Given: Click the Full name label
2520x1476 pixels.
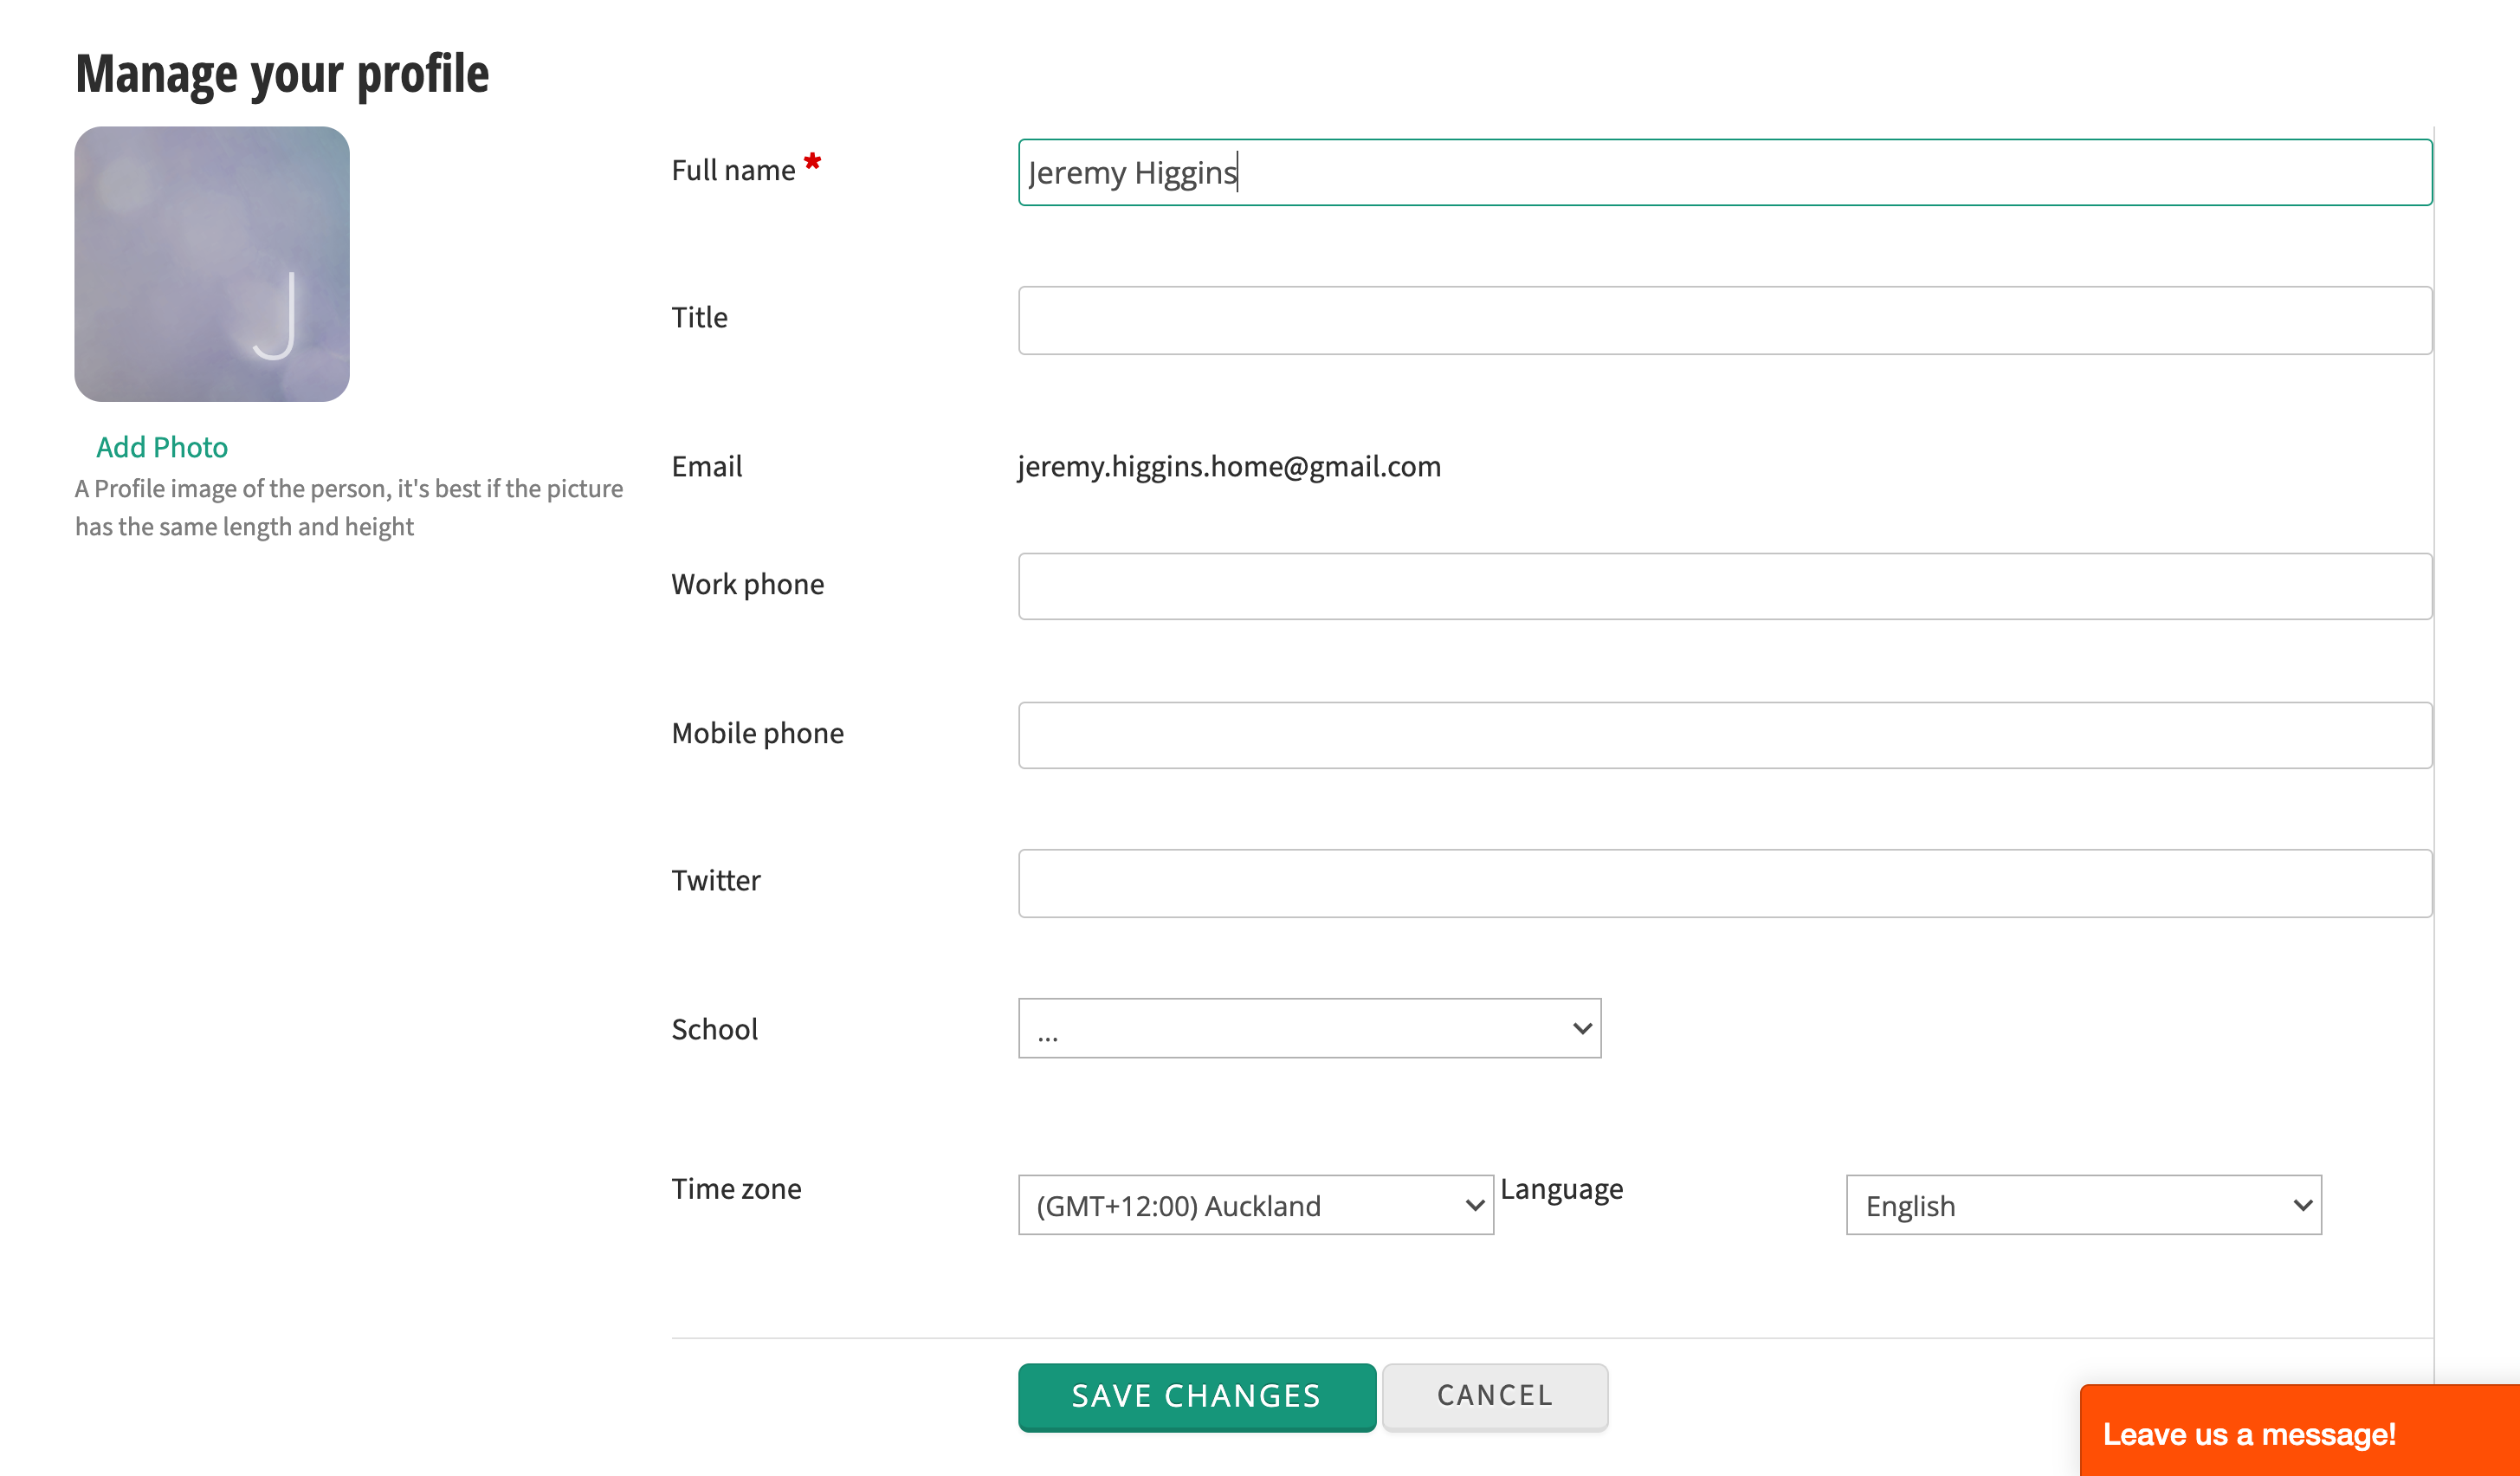Looking at the screenshot, I should tap(733, 171).
